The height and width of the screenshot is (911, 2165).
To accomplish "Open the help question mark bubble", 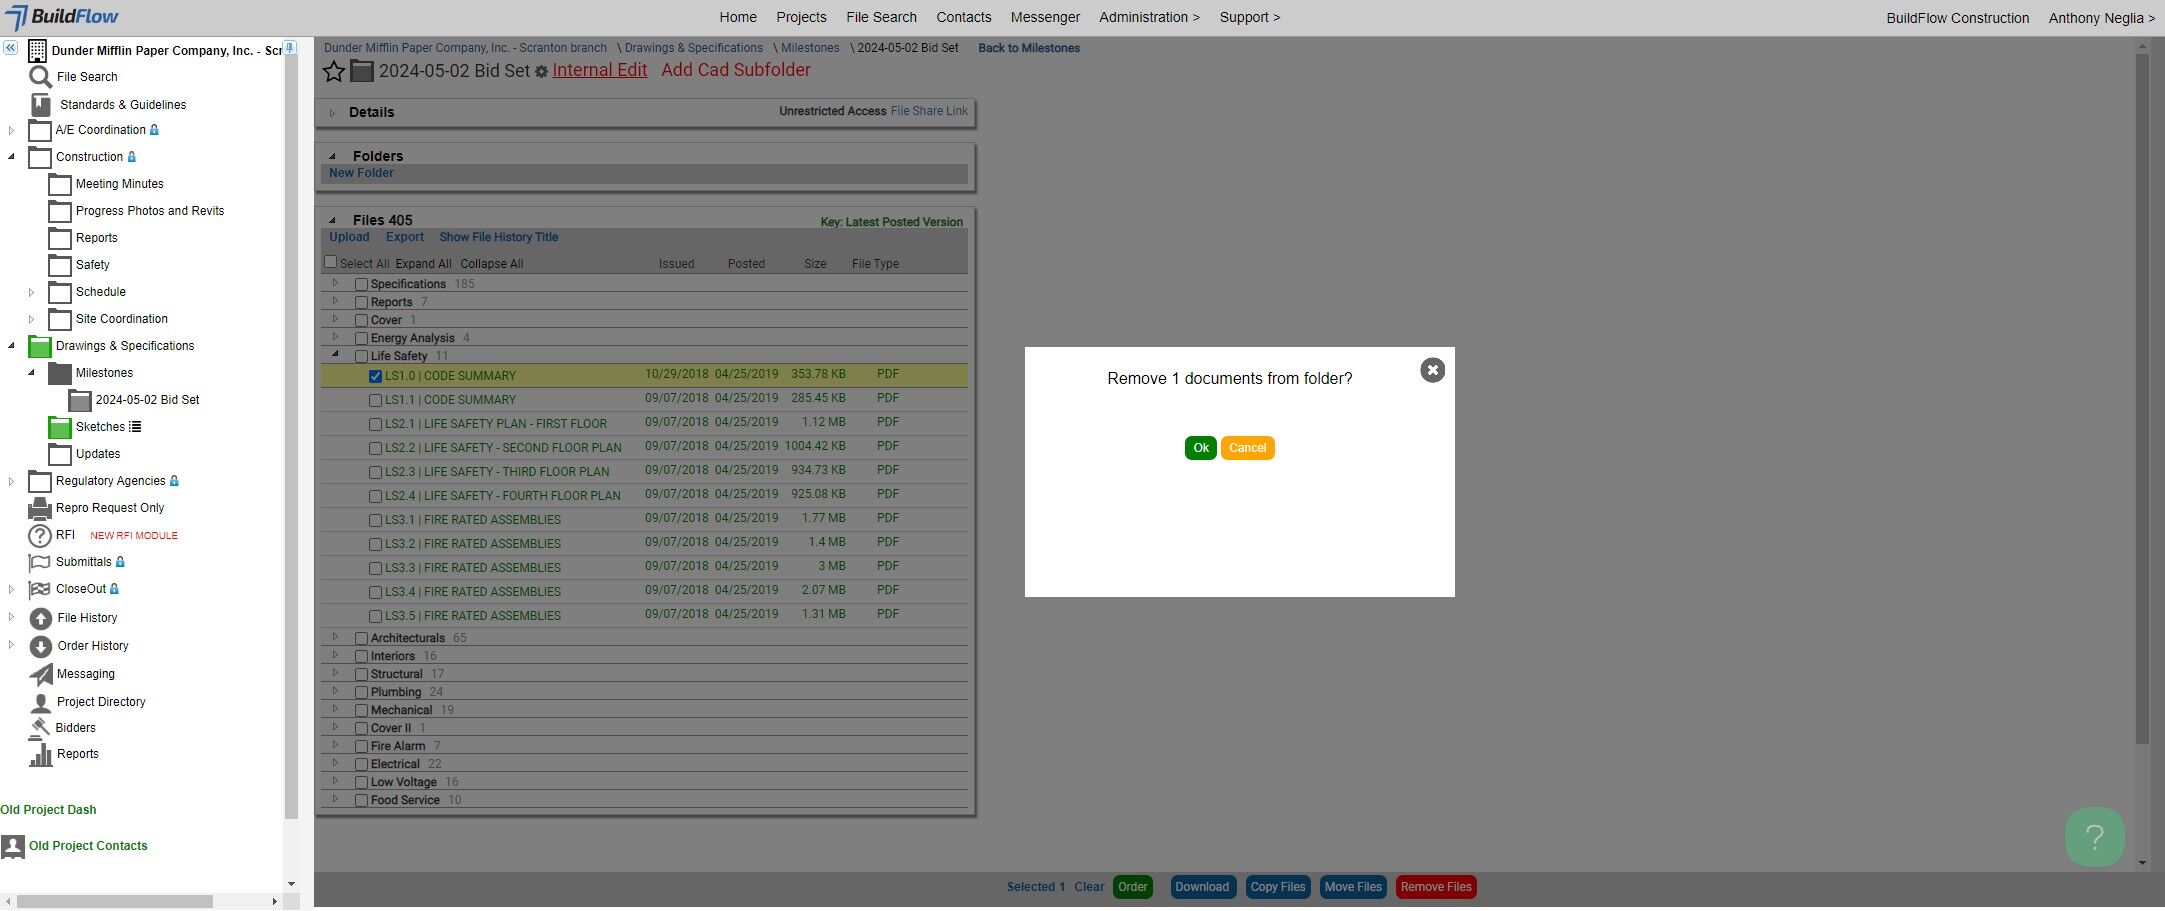I will 2094,837.
